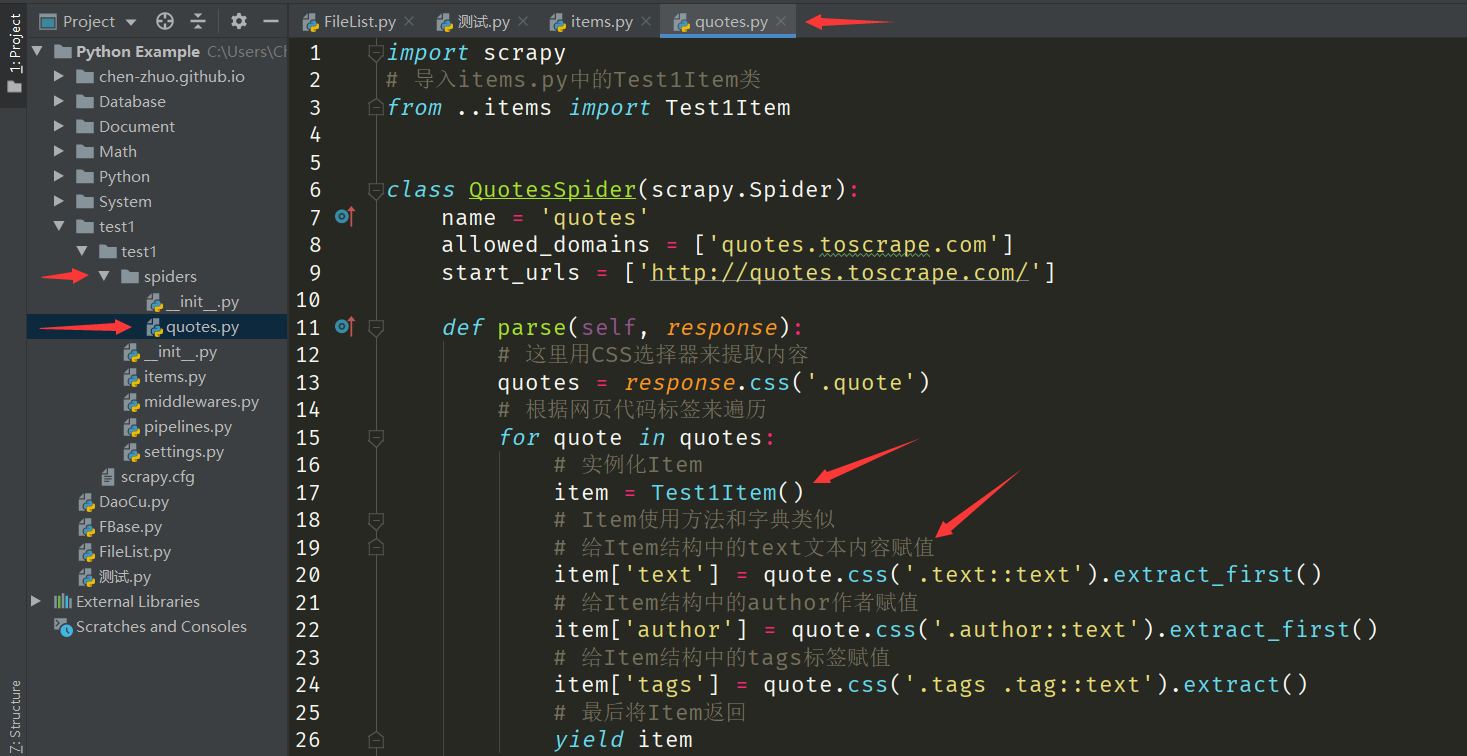Open the Structure tool window
Screen dimensions: 1467x756
click(x=14, y=715)
